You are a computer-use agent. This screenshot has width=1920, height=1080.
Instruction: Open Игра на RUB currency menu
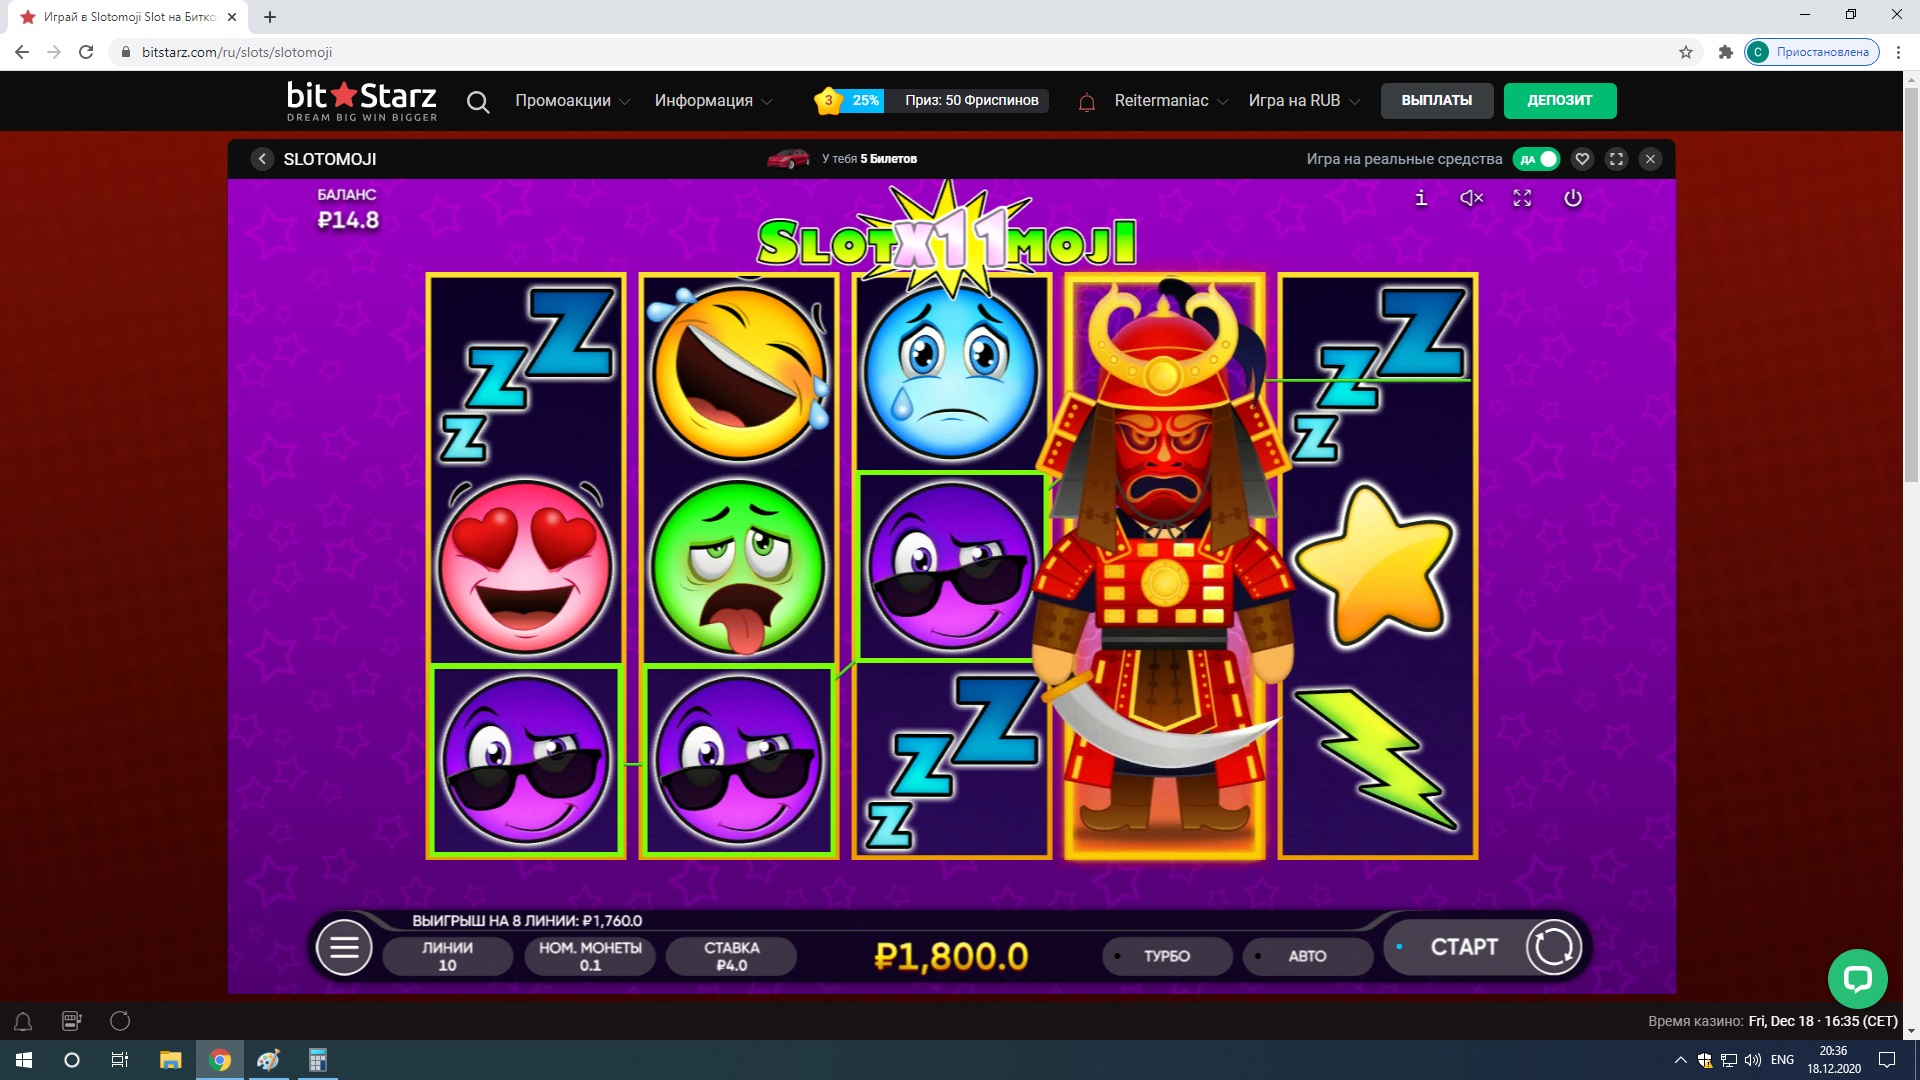tap(1304, 101)
